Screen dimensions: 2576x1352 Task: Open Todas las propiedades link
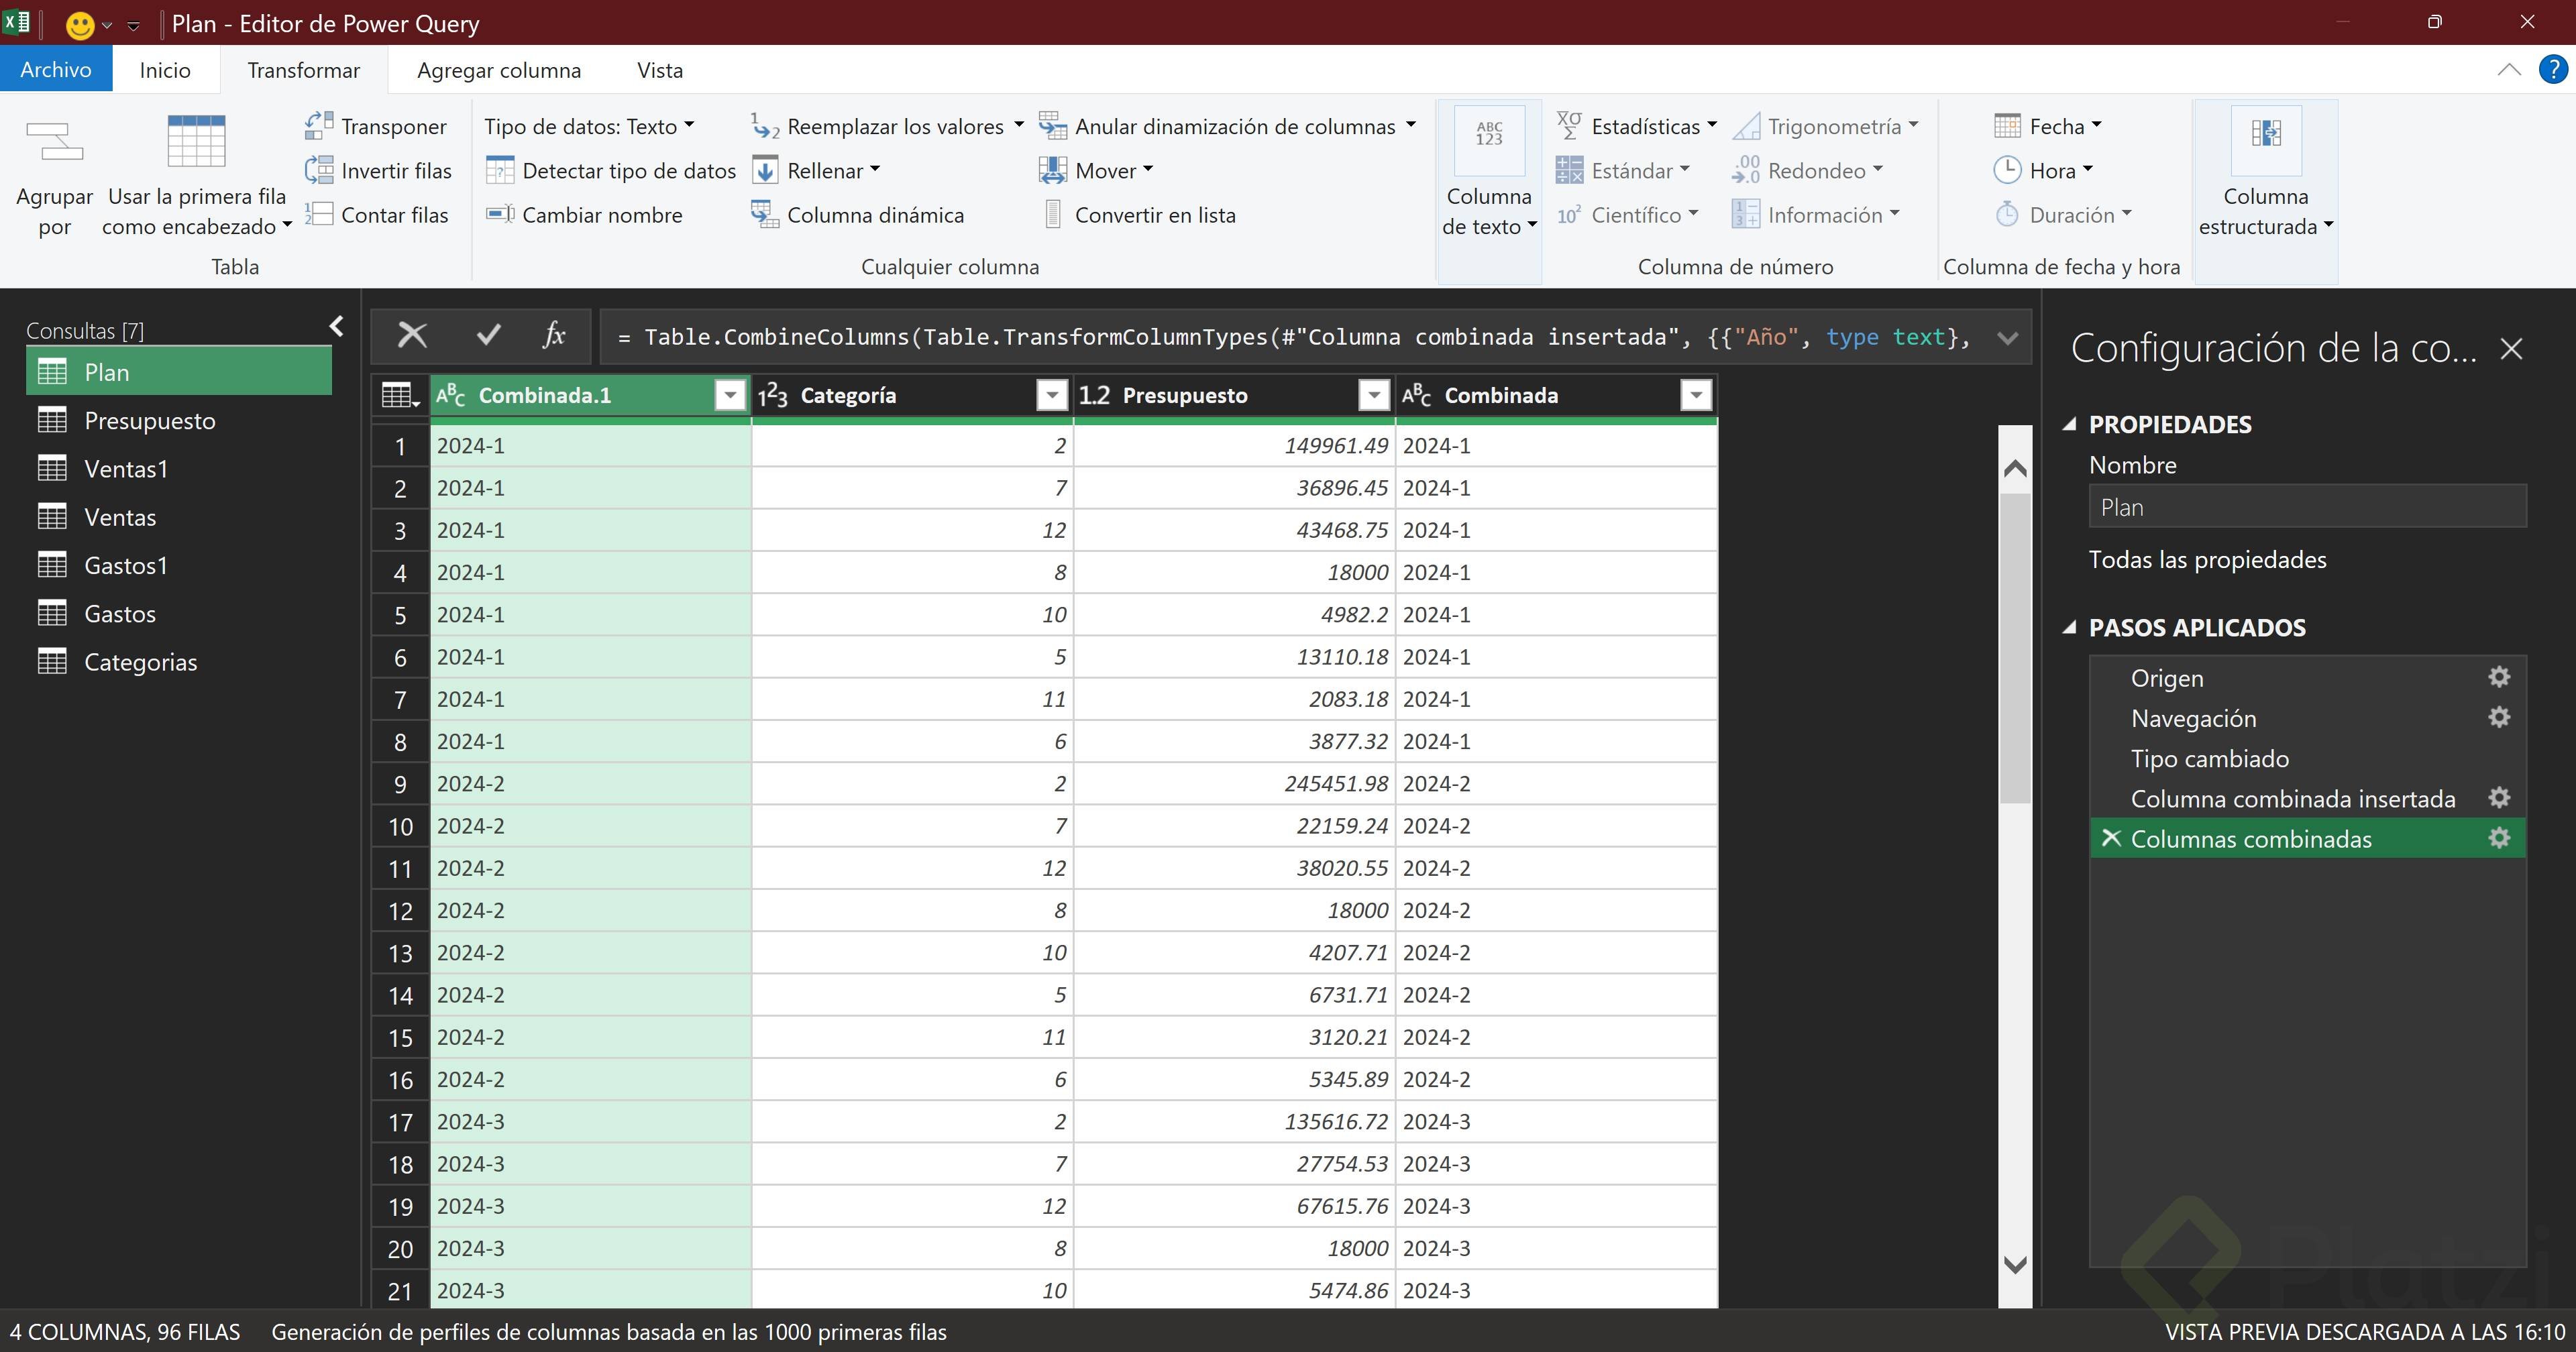[2207, 559]
